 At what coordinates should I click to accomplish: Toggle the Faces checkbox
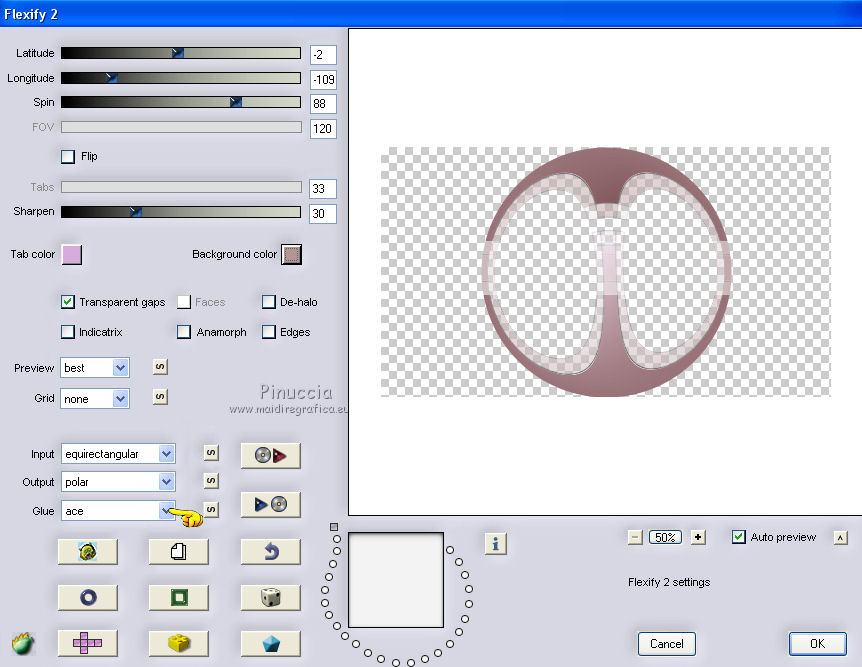pos(184,302)
